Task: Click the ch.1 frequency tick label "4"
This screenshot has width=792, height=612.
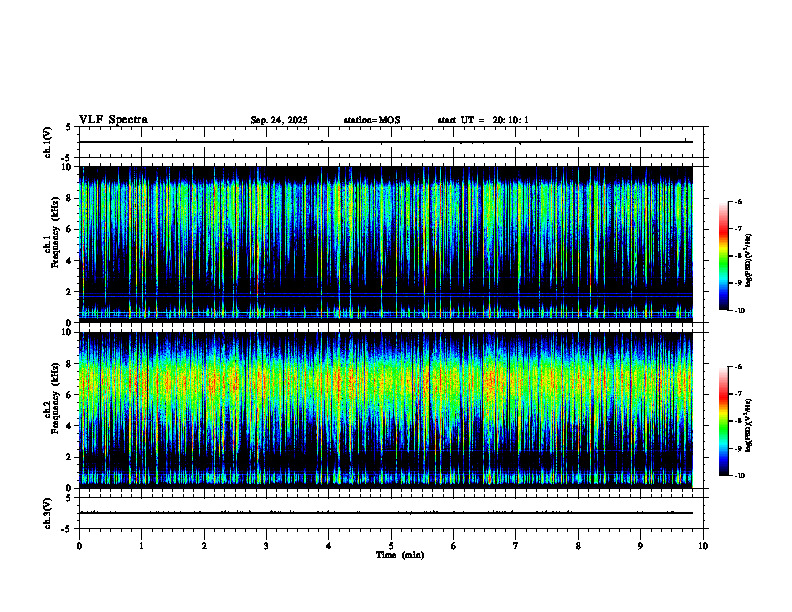Action: (x=70, y=261)
